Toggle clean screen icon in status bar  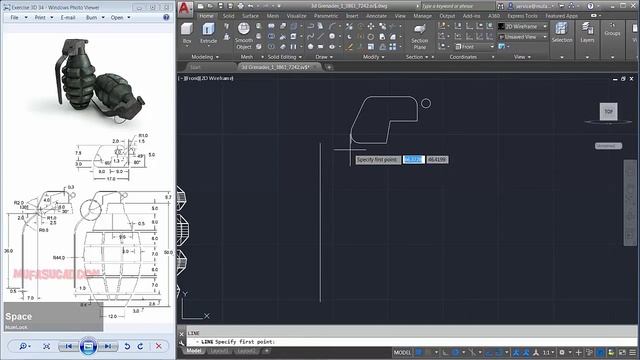pos(622,352)
